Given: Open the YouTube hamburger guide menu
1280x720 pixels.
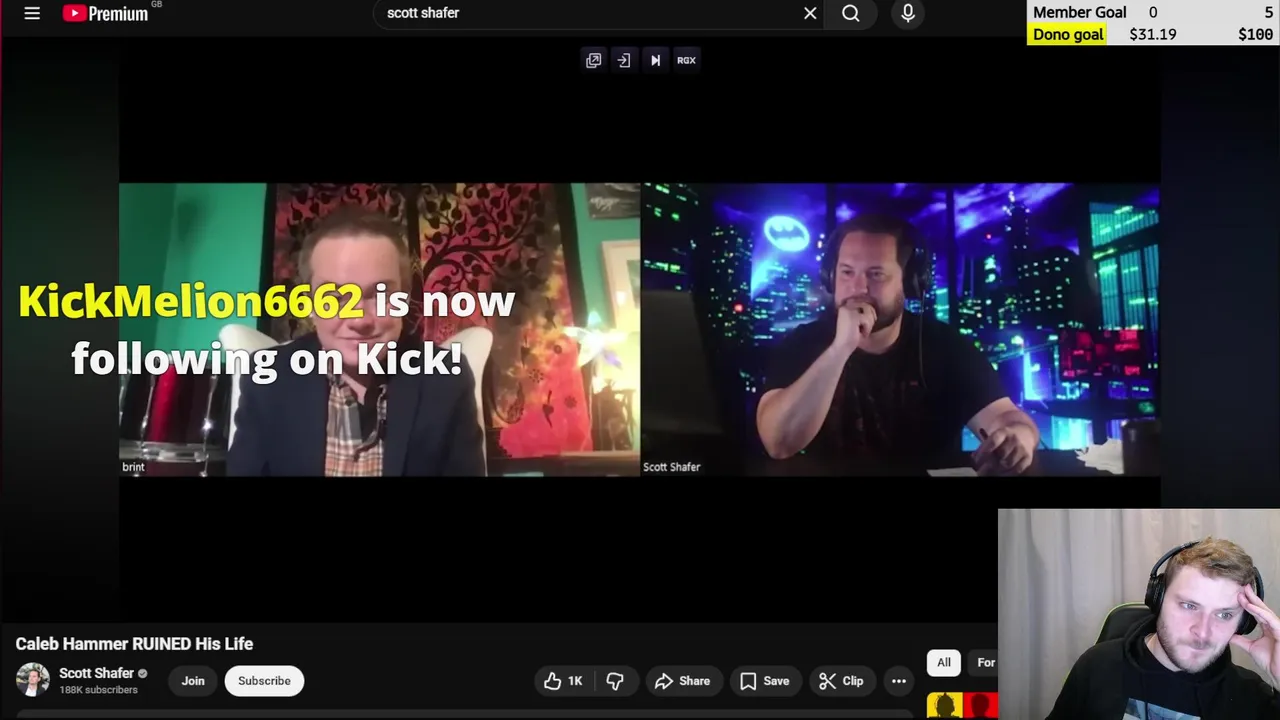Looking at the screenshot, I should pos(32,13).
